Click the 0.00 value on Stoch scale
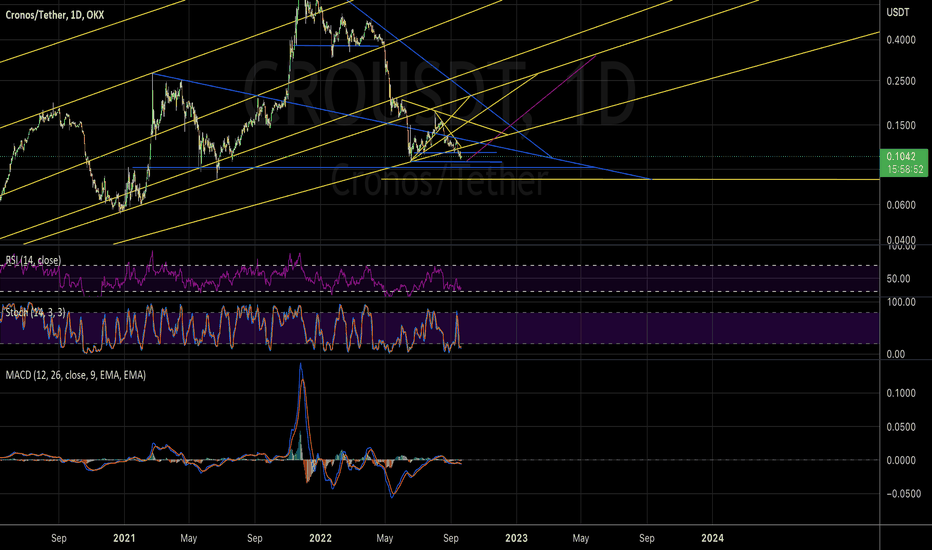Viewport: 932px width, 550px height. (x=896, y=354)
